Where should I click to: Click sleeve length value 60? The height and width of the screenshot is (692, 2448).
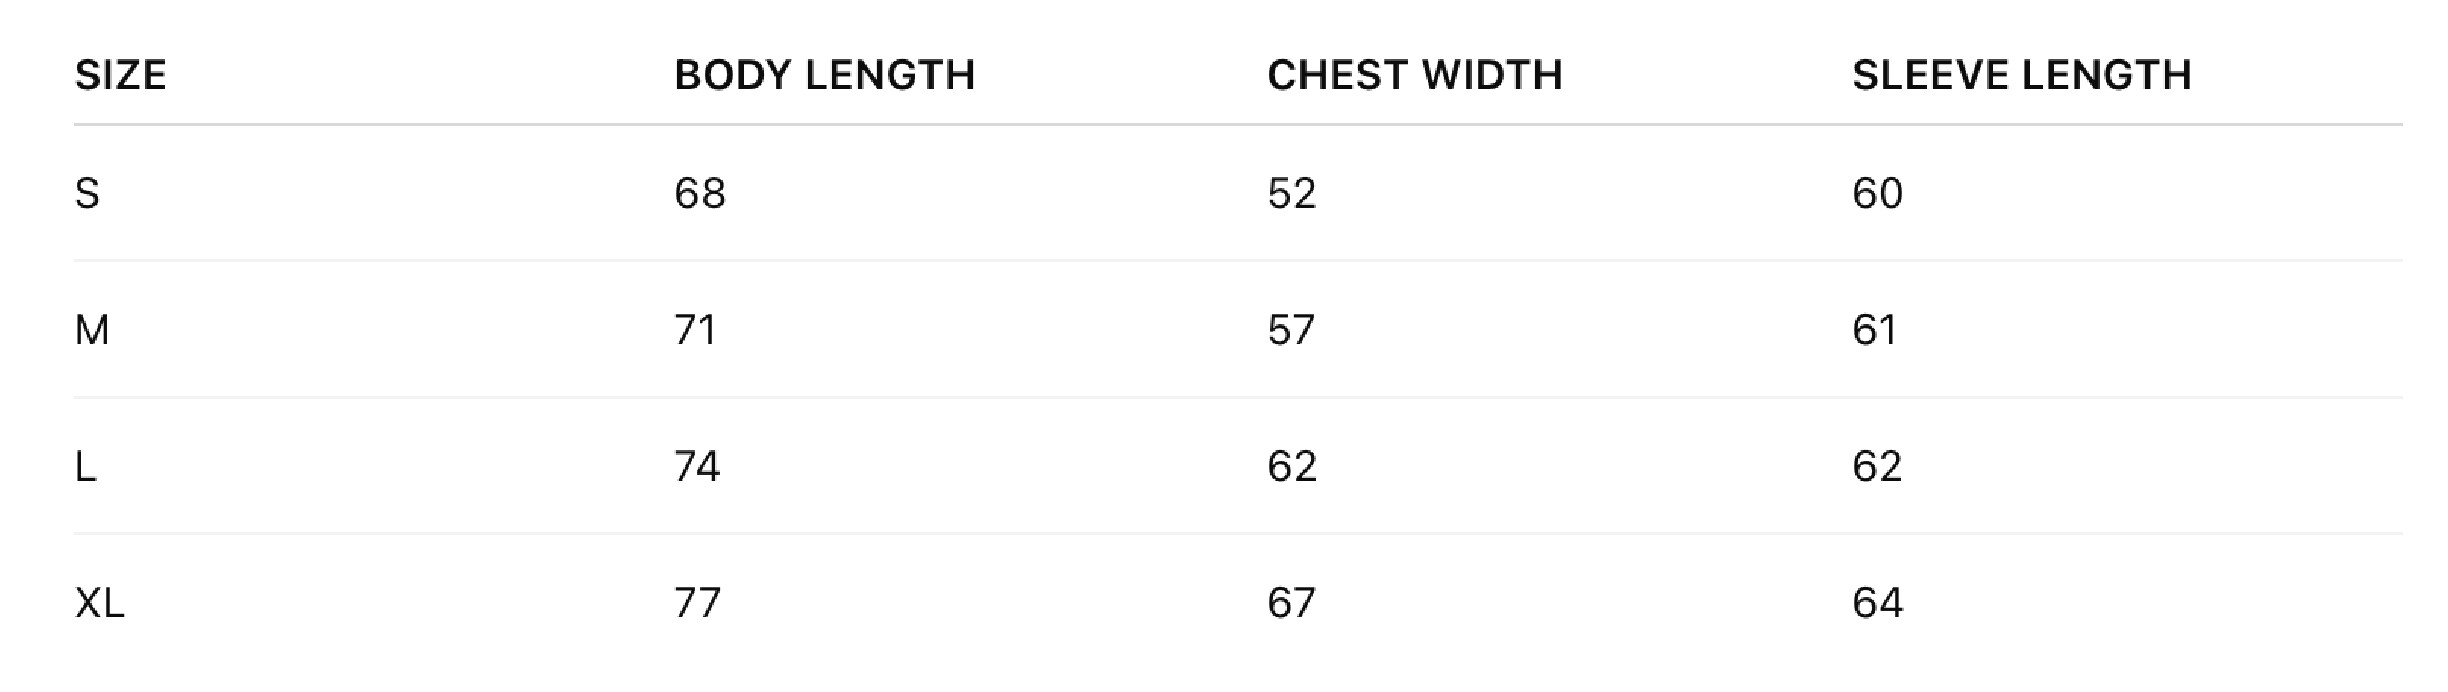point(1877,193)
